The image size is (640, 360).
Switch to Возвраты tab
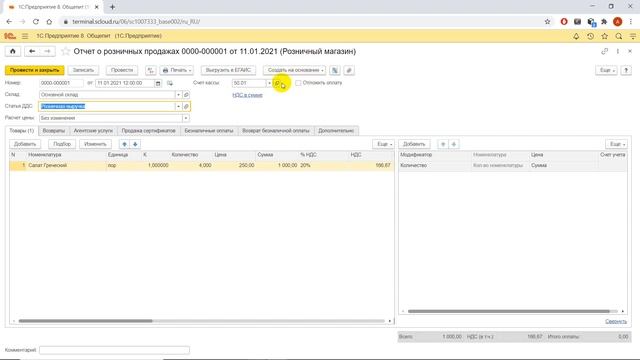pos(54,131)
